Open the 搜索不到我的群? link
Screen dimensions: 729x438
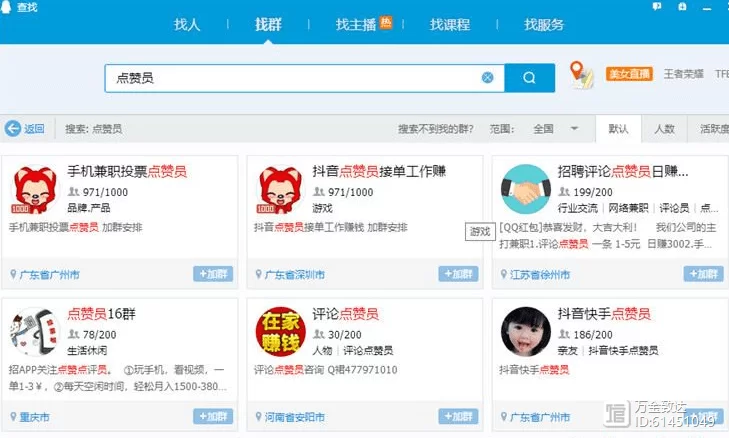[x=435, y=129]
